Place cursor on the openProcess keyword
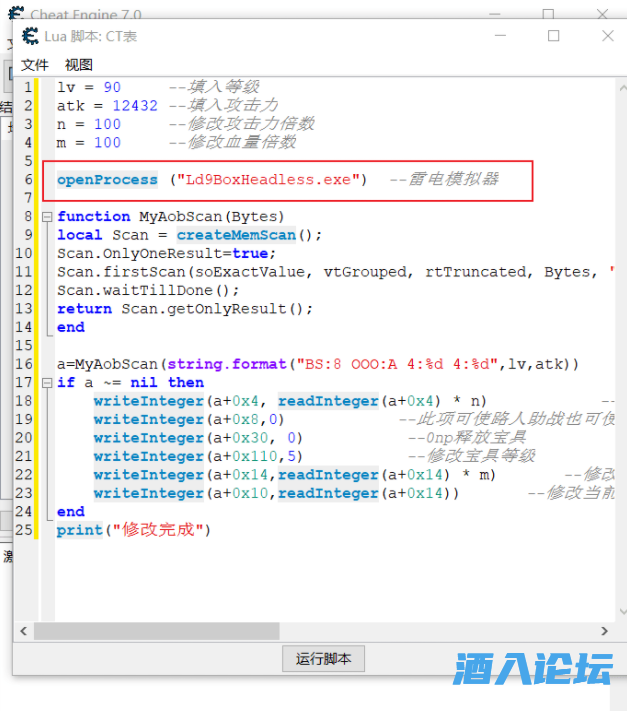The width and height of the screenshot is (627, 711). (x=107, y=180)
